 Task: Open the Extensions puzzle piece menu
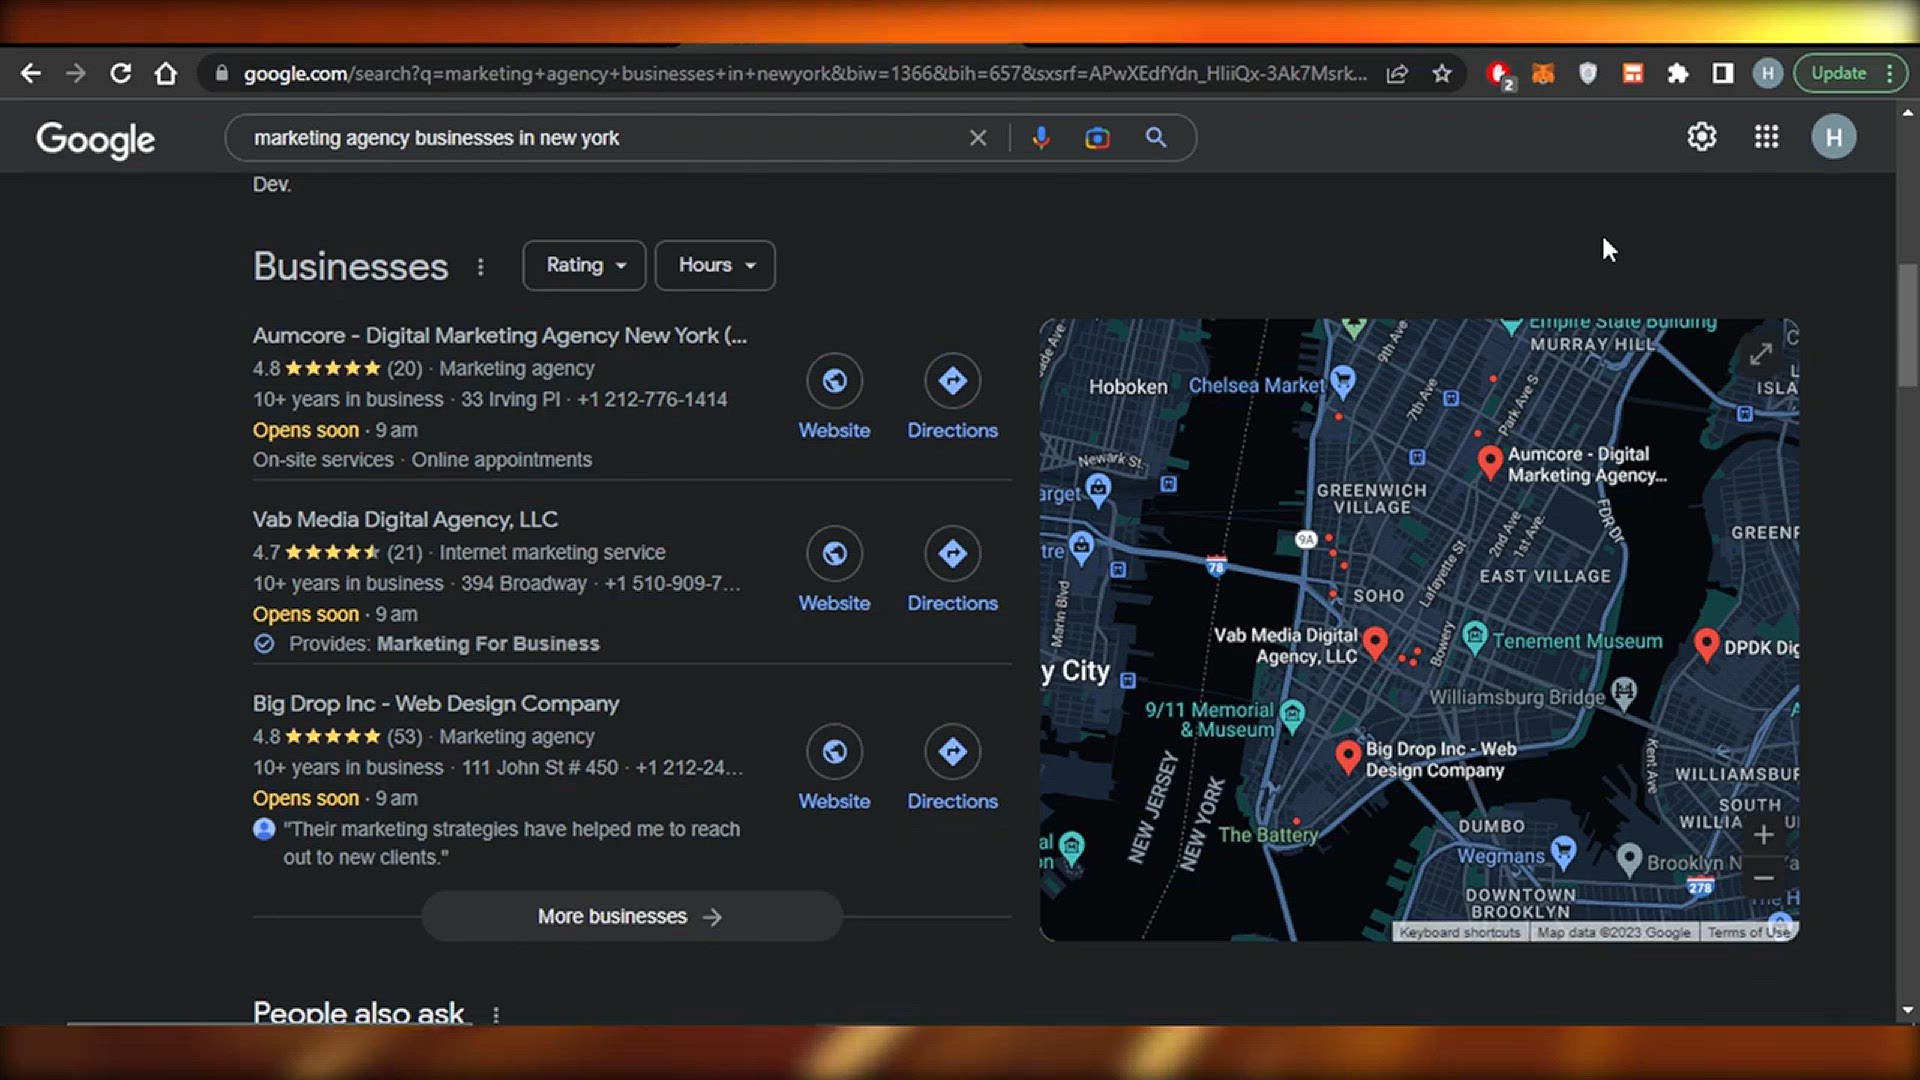pyautogui.click(x=1678, y=73)
